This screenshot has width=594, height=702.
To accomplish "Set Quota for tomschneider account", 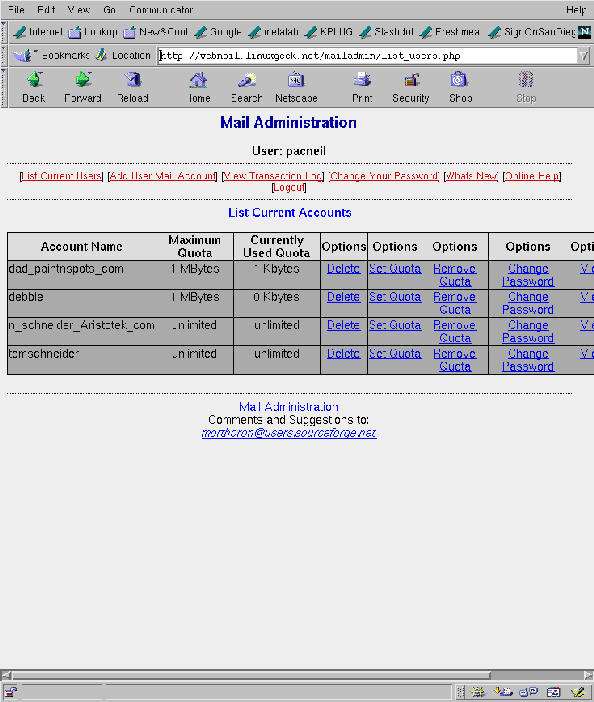I will coord(395,354).
